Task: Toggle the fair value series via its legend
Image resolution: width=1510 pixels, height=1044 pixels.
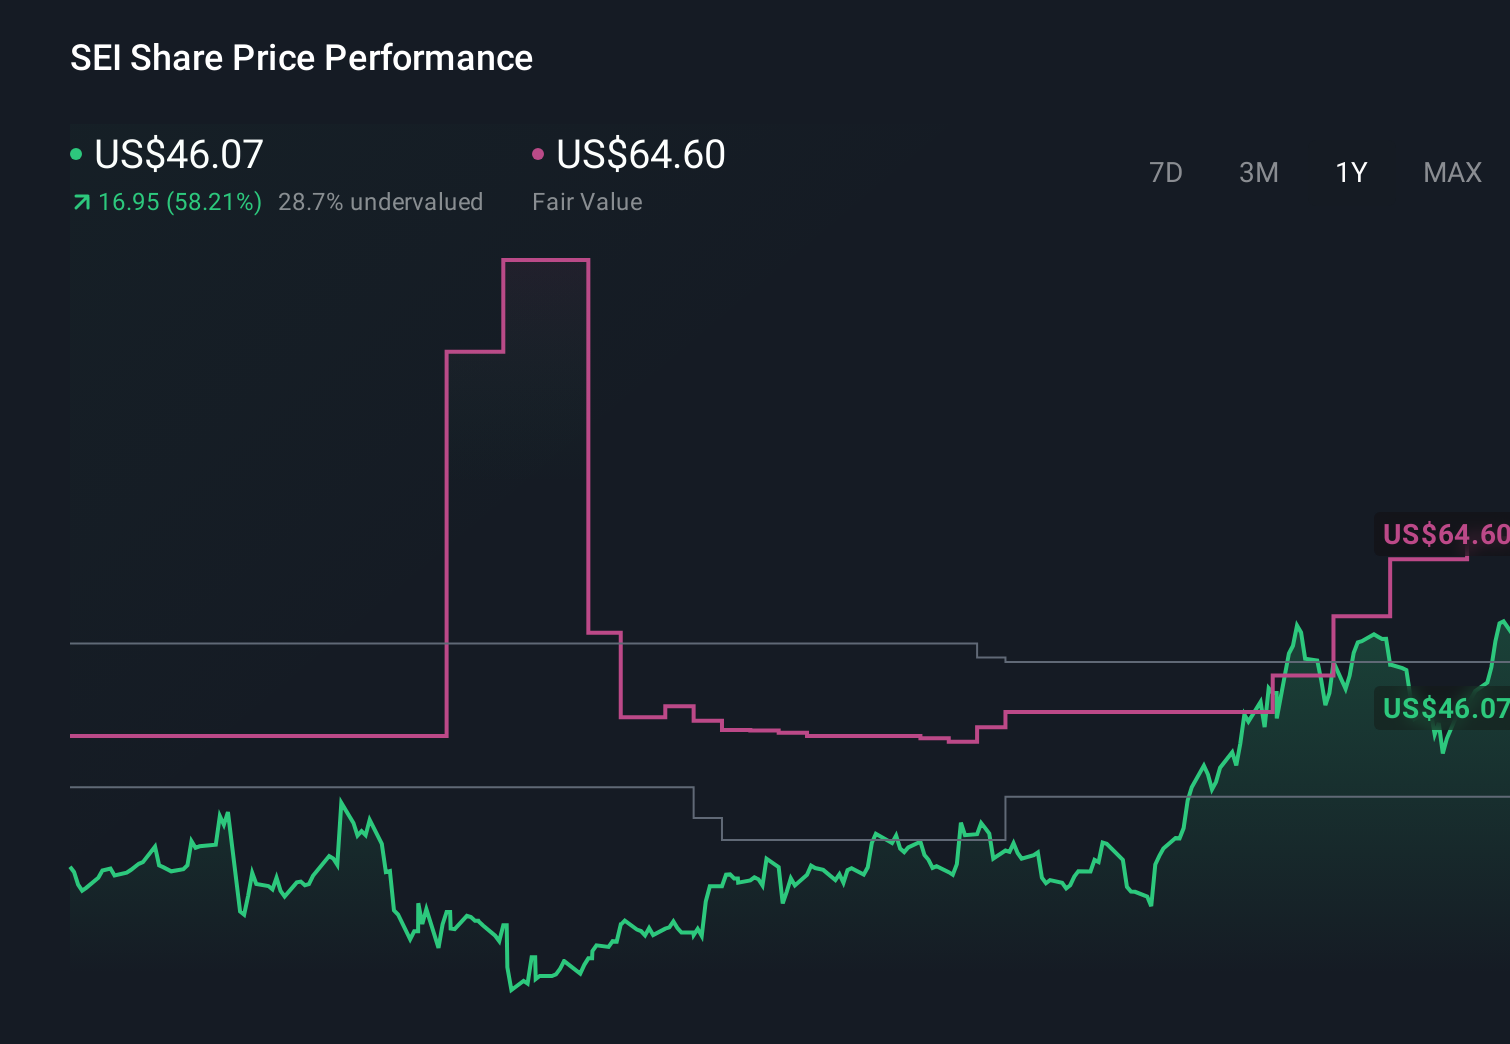Action: [x=640, y=154]
